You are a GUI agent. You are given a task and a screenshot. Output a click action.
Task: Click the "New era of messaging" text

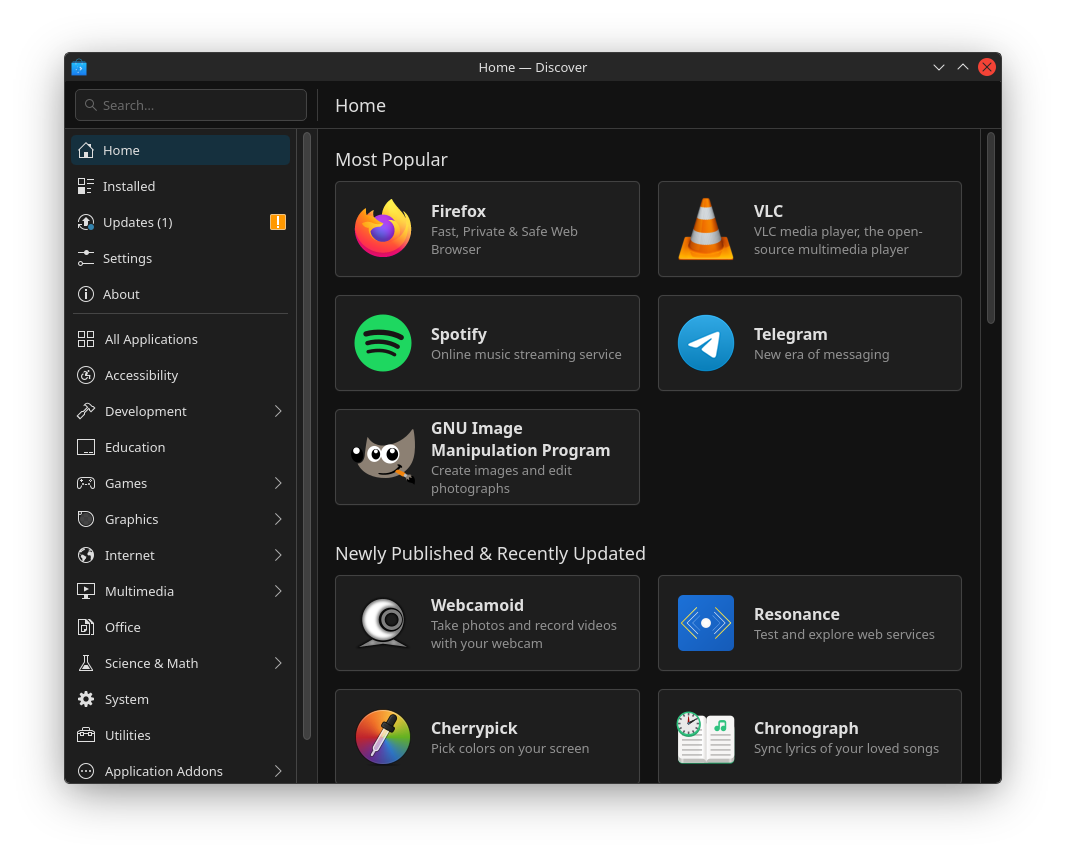click(821, 354)
